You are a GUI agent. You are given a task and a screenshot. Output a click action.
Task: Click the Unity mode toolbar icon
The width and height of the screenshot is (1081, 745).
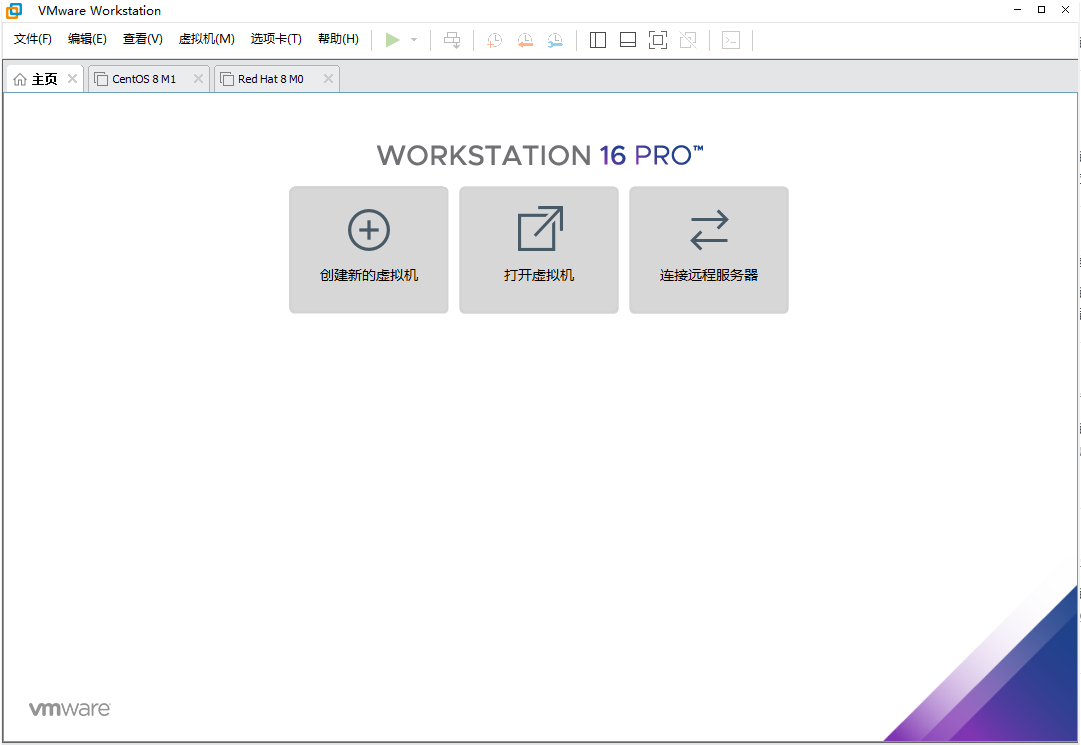687,40
